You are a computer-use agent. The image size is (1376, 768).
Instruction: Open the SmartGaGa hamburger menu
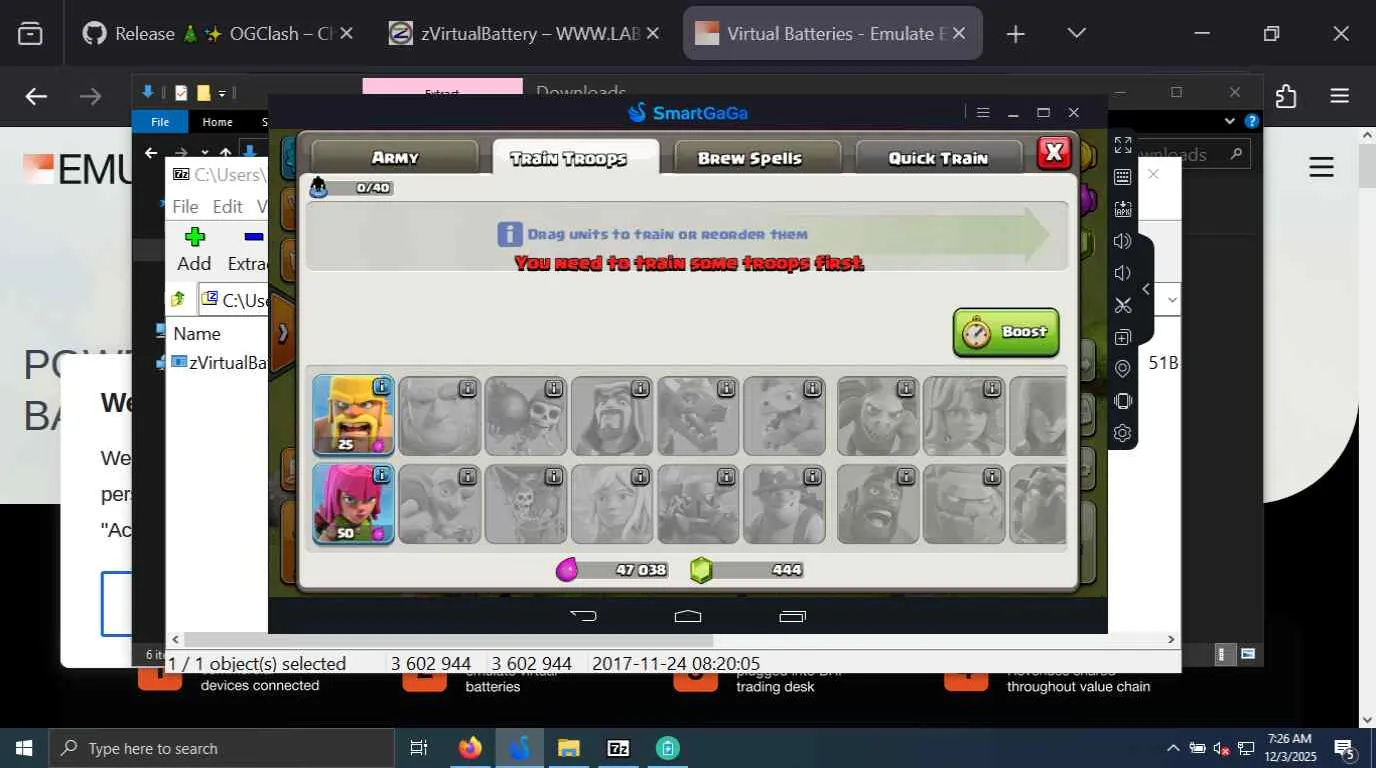pos(983,113)
